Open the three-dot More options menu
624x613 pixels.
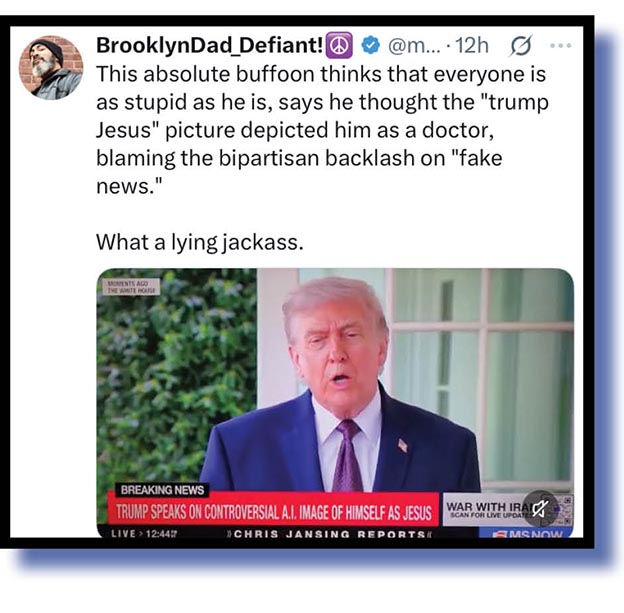[561, 45]
